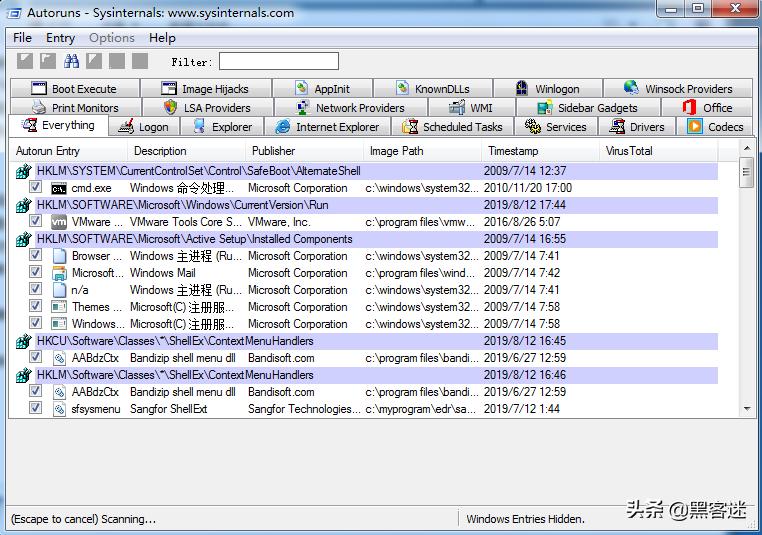Sort by the Timestamp column header

[541, 151]
